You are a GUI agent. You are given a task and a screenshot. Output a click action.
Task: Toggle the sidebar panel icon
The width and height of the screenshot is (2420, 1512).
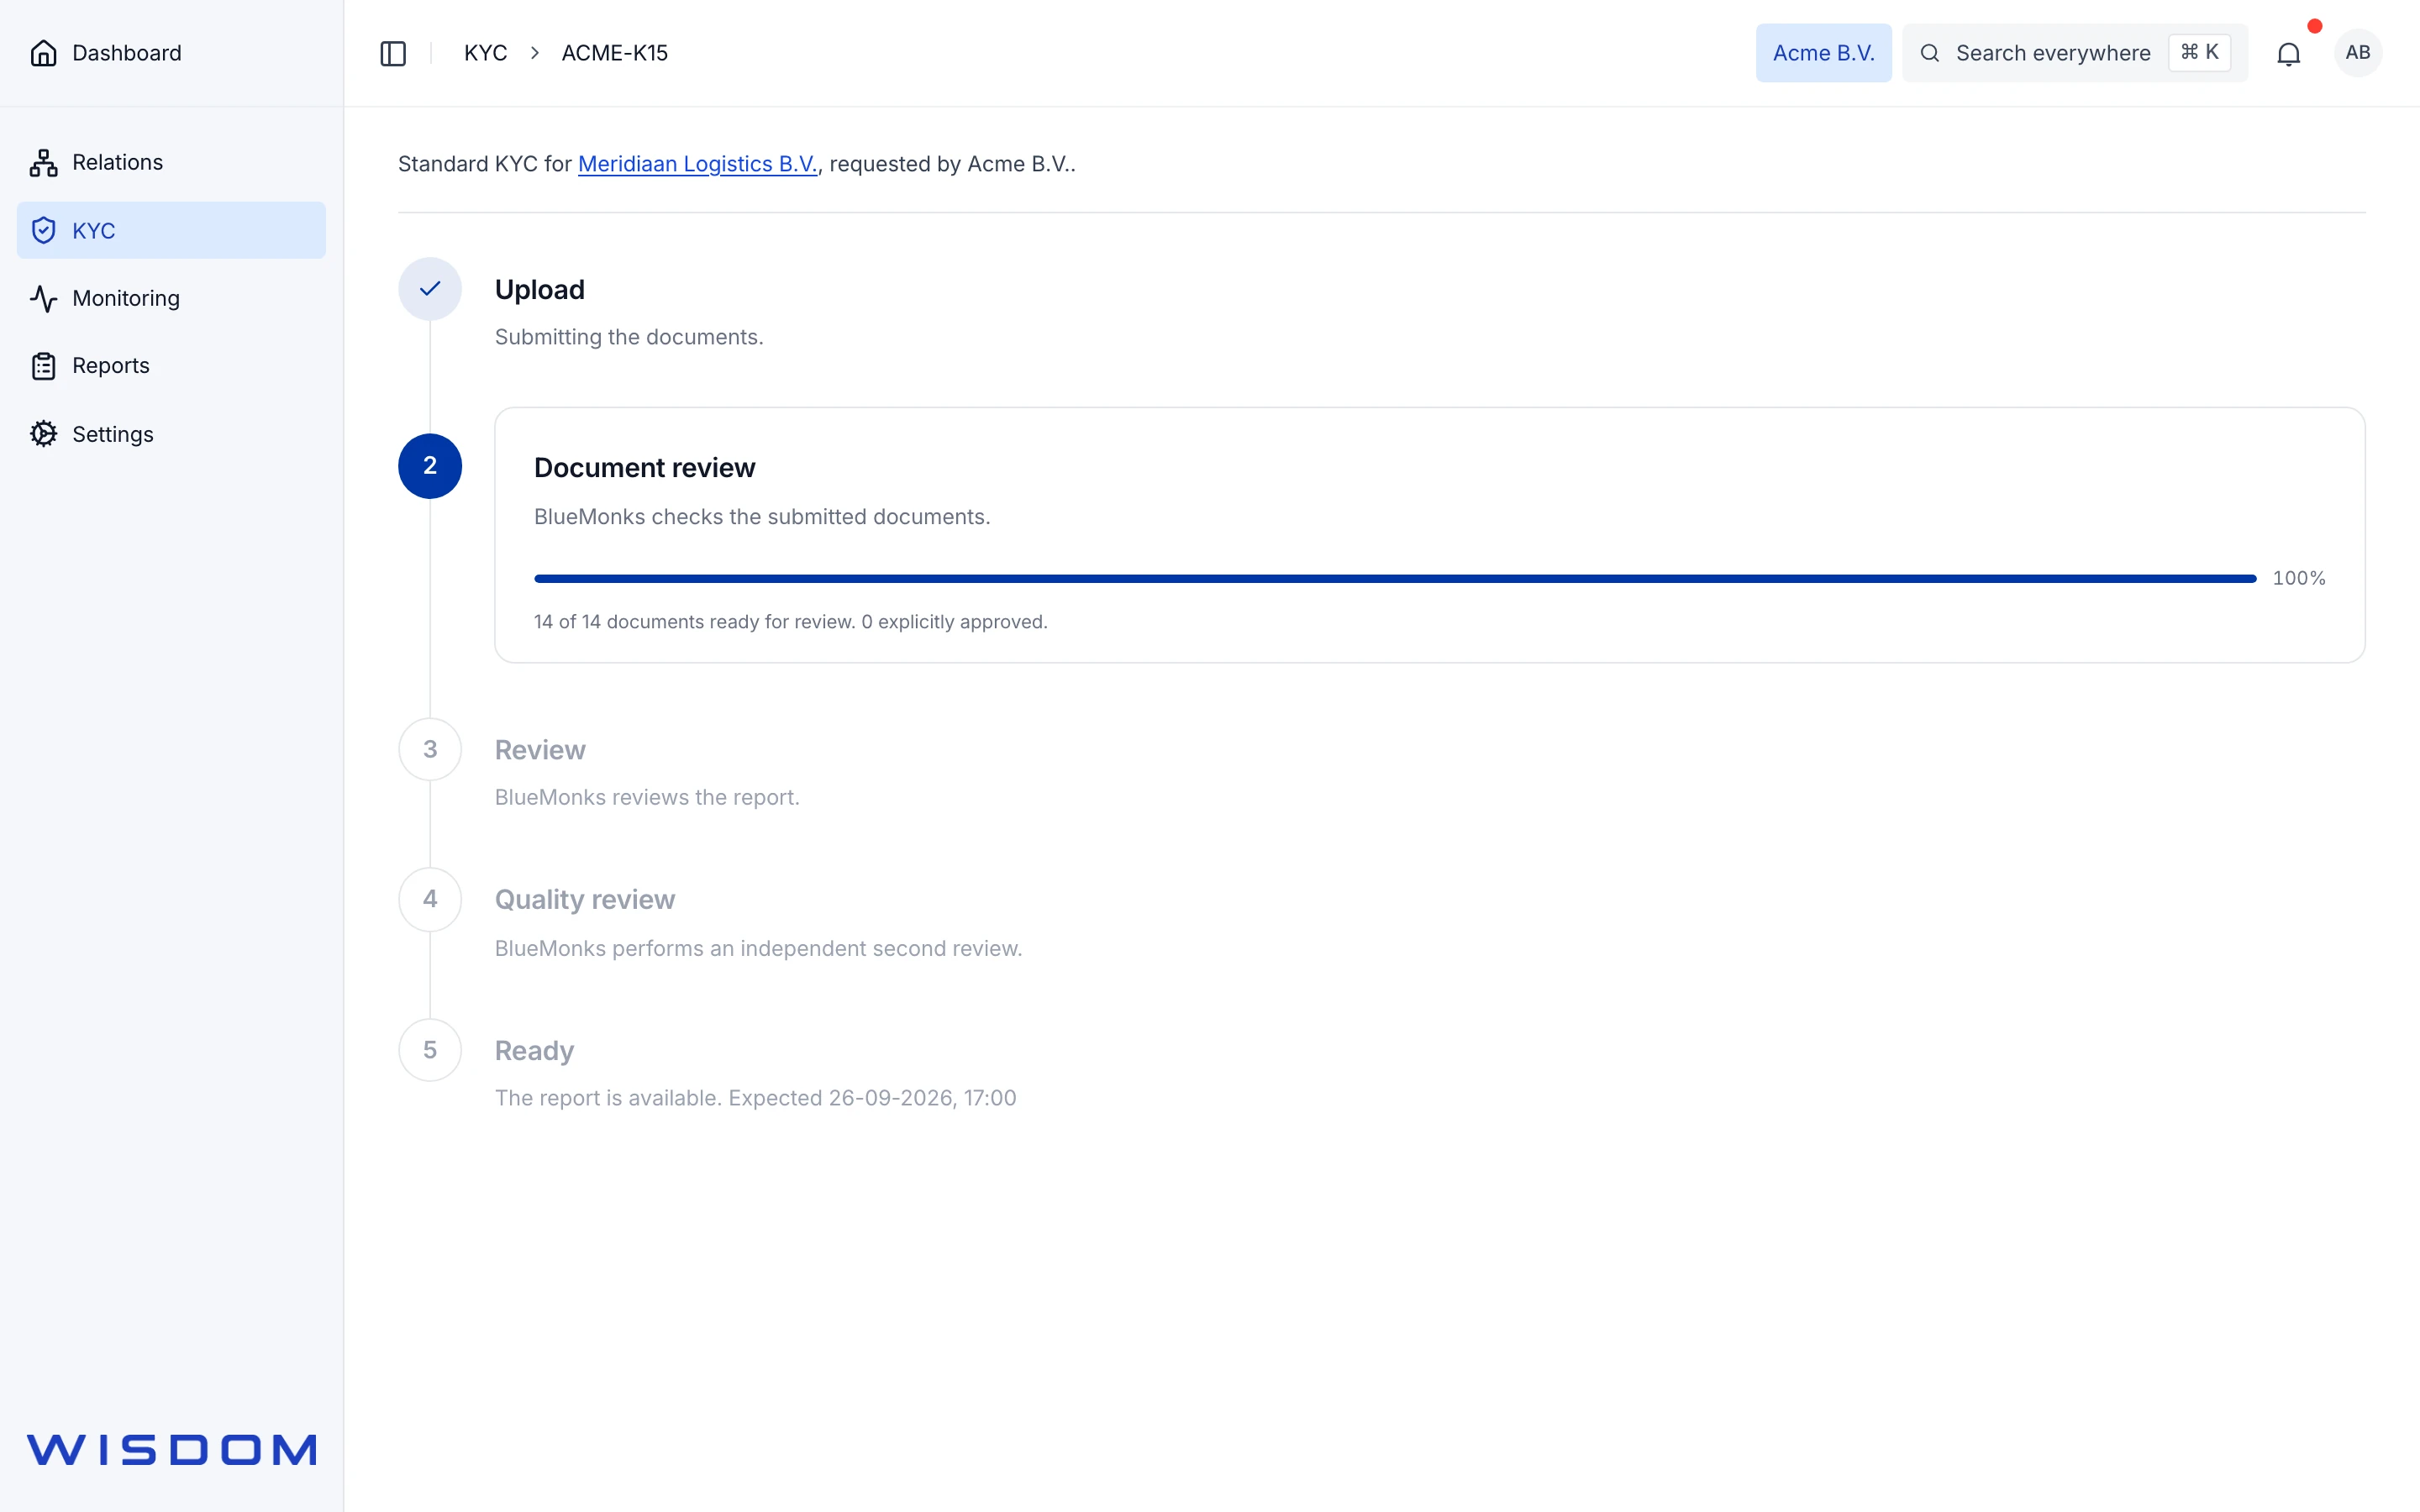(393, 53)
